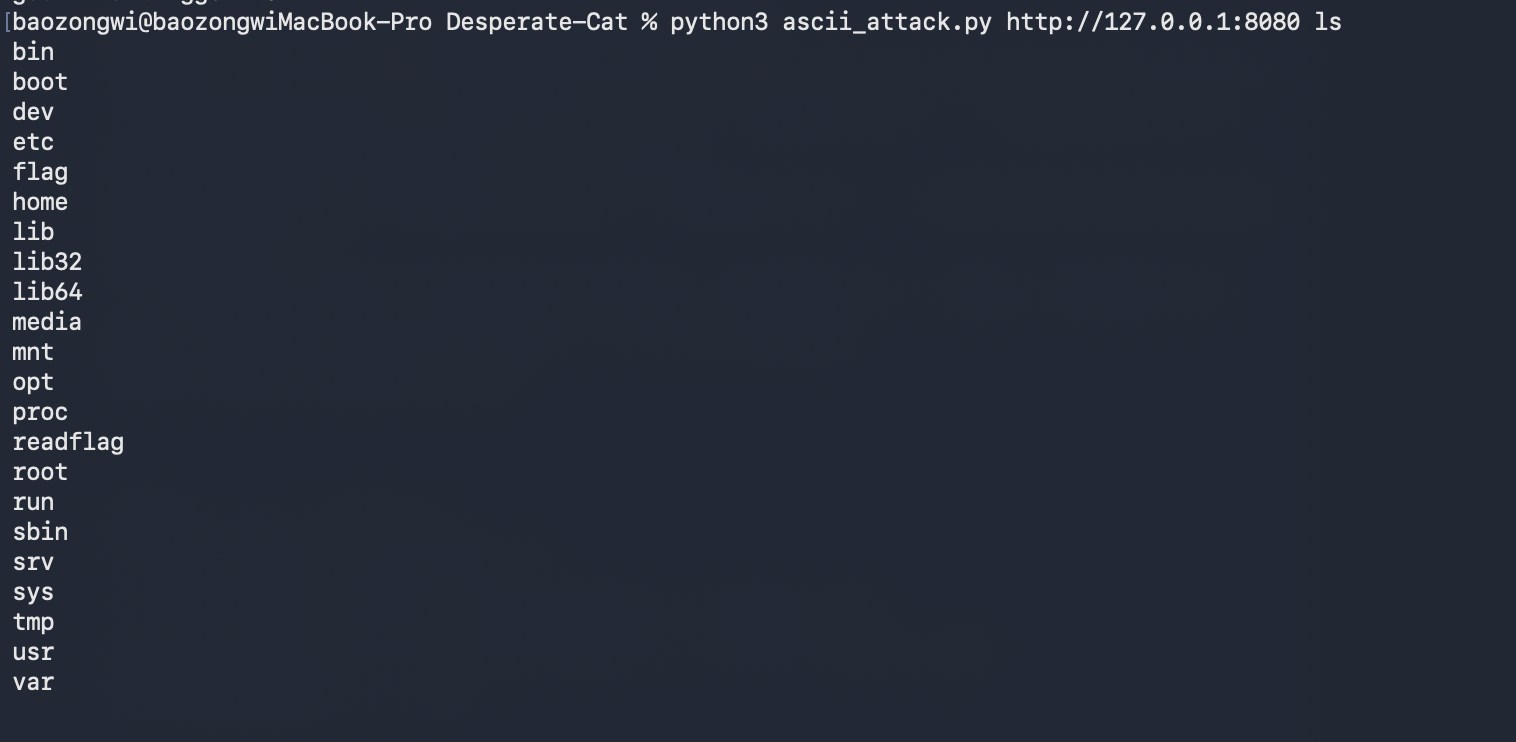
Task: Click the 'flag' entry in listing
Action: pos(40,172)
